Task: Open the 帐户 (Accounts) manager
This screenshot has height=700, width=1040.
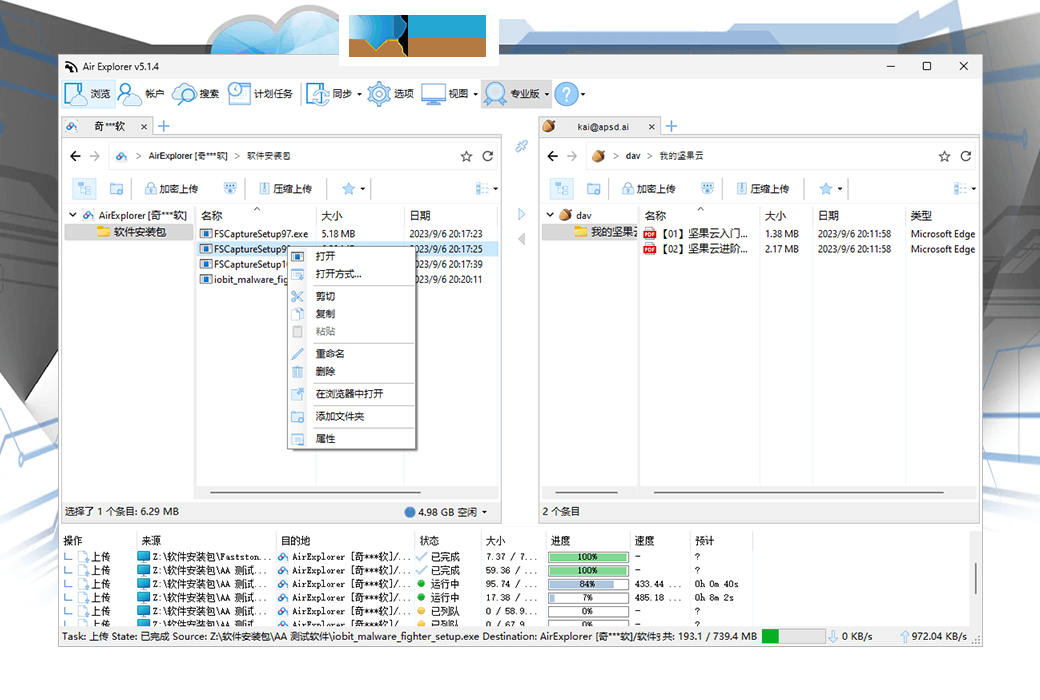Action: coord(140,93)
